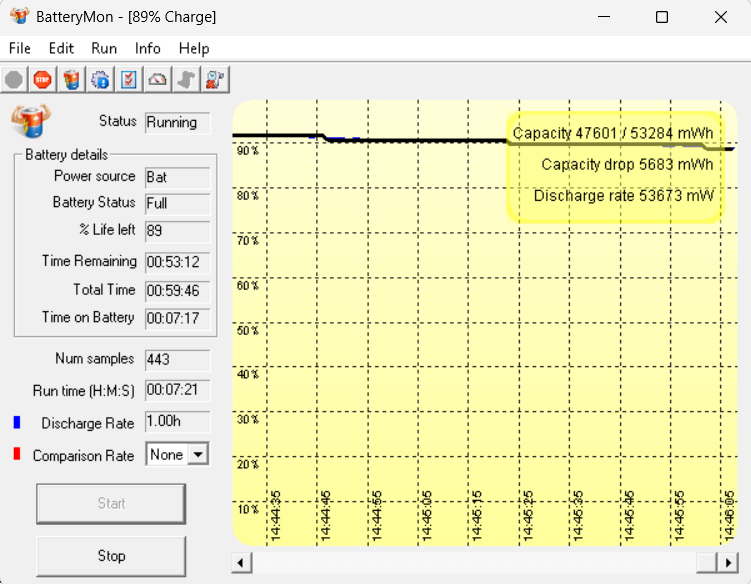751x584 pixels.
Task: Click the 90% axis label on the graph
Action: [248, 151]
